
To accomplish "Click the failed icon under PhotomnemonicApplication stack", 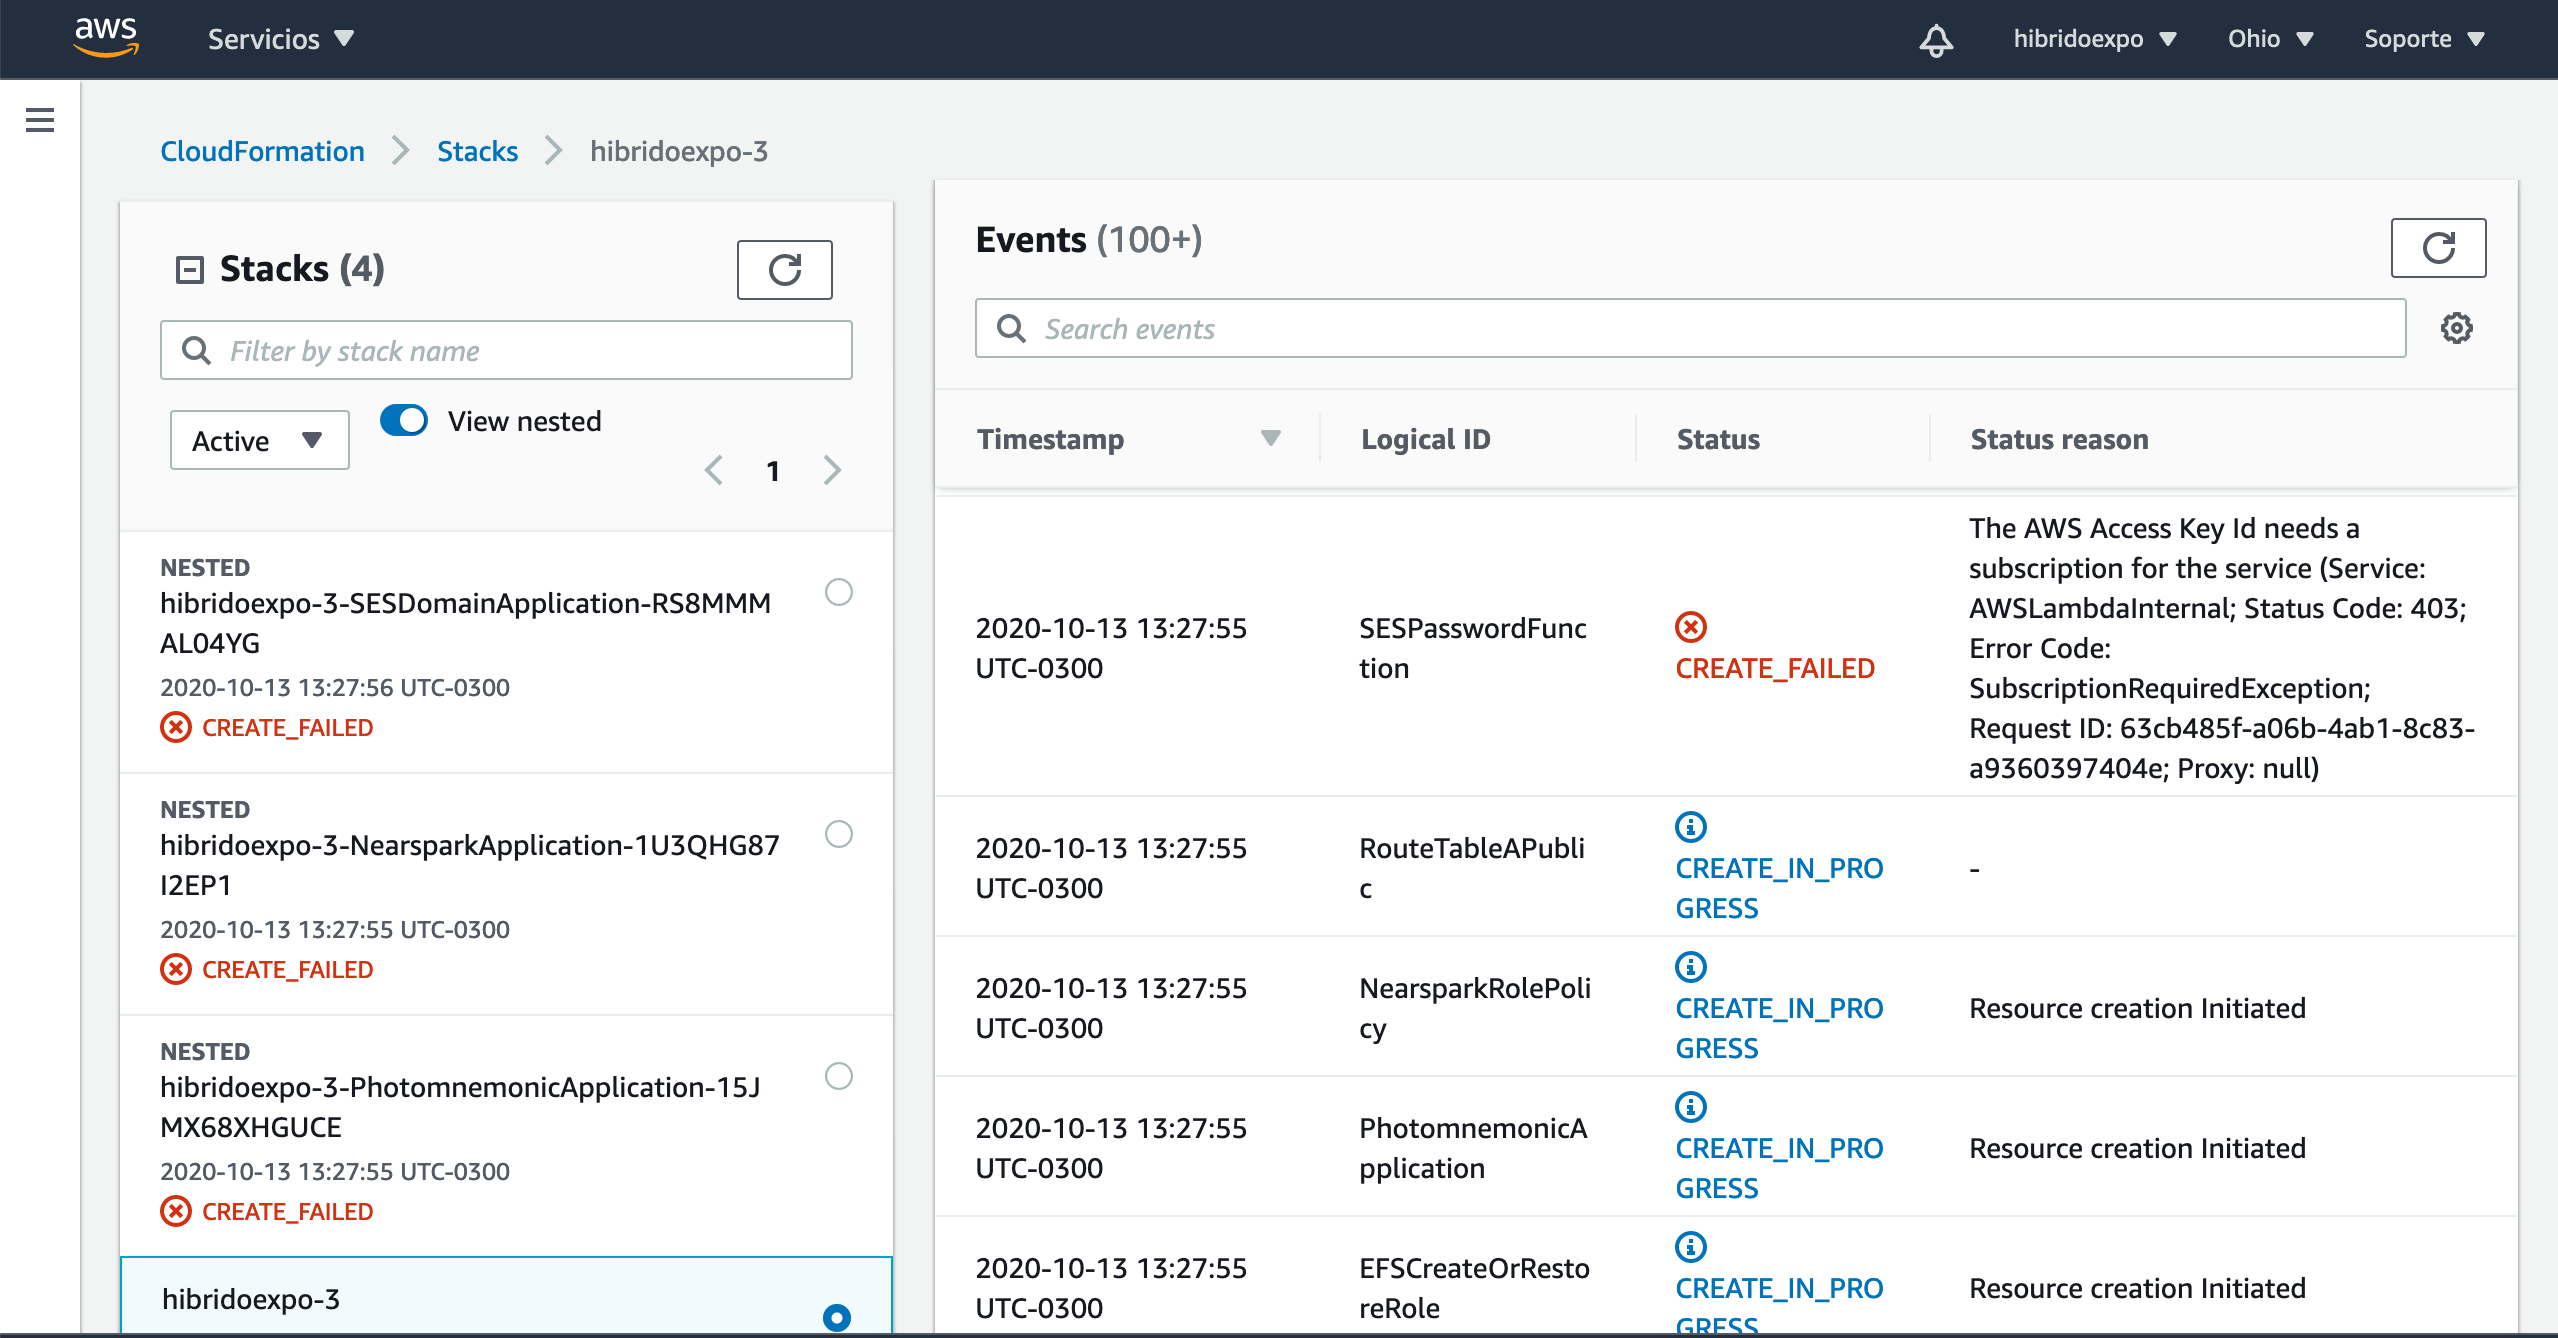I will (176, 1211).
